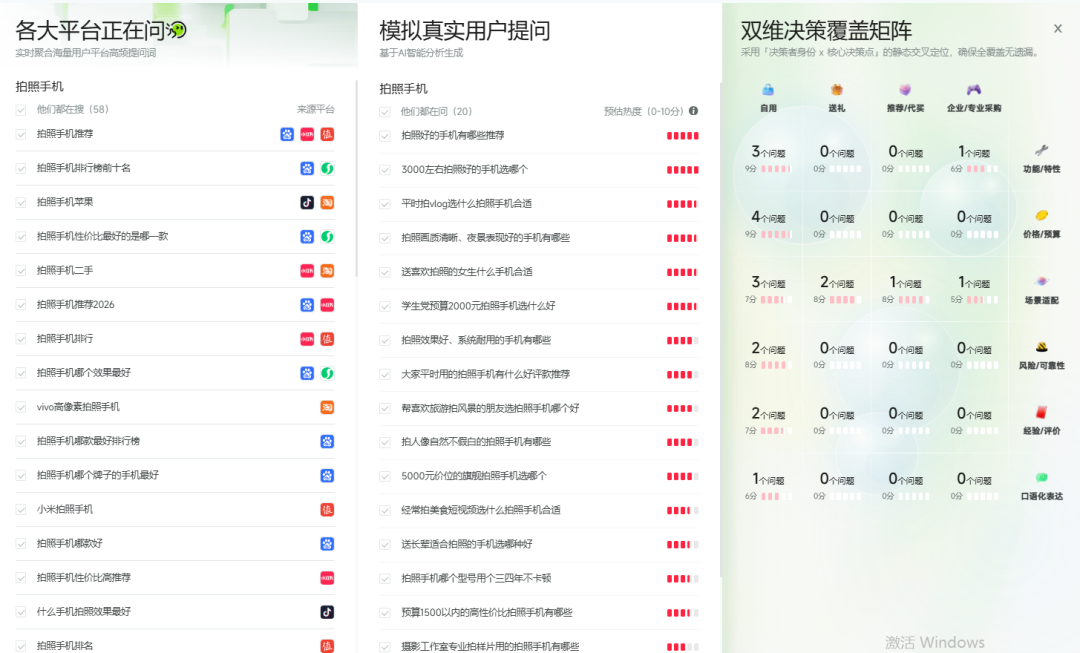Open 自用 × 功能/特性 cell with 3个问题
1080x653 pixels.
[x=768, y=159]
